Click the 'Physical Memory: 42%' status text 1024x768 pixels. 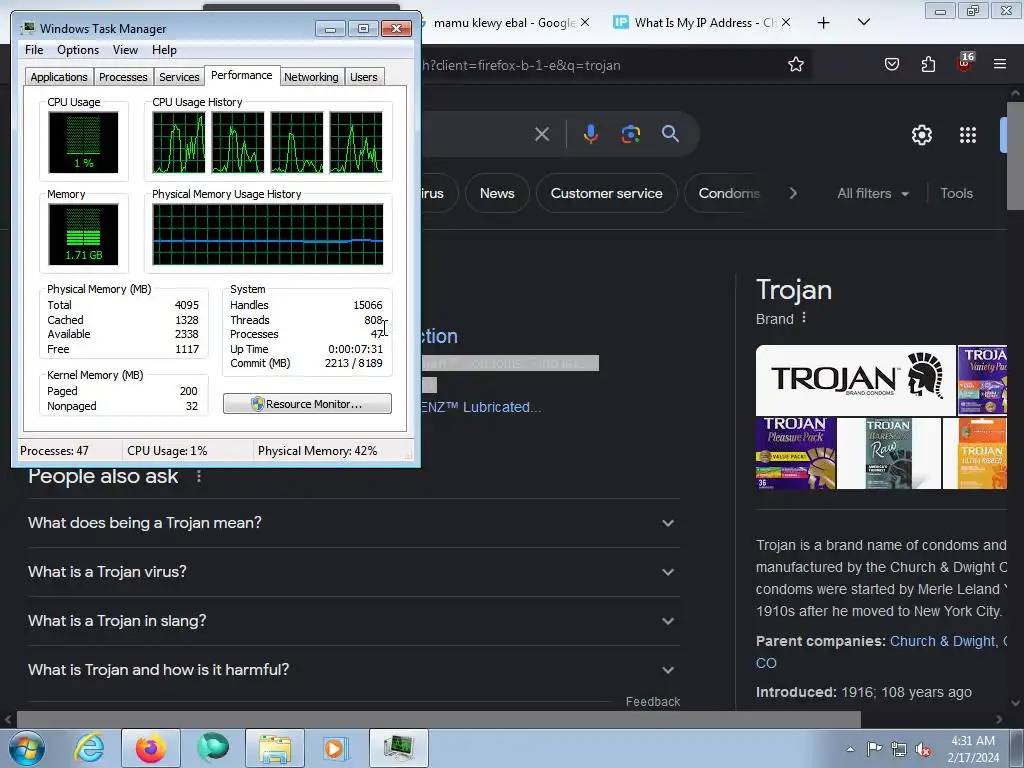point(317,451)
